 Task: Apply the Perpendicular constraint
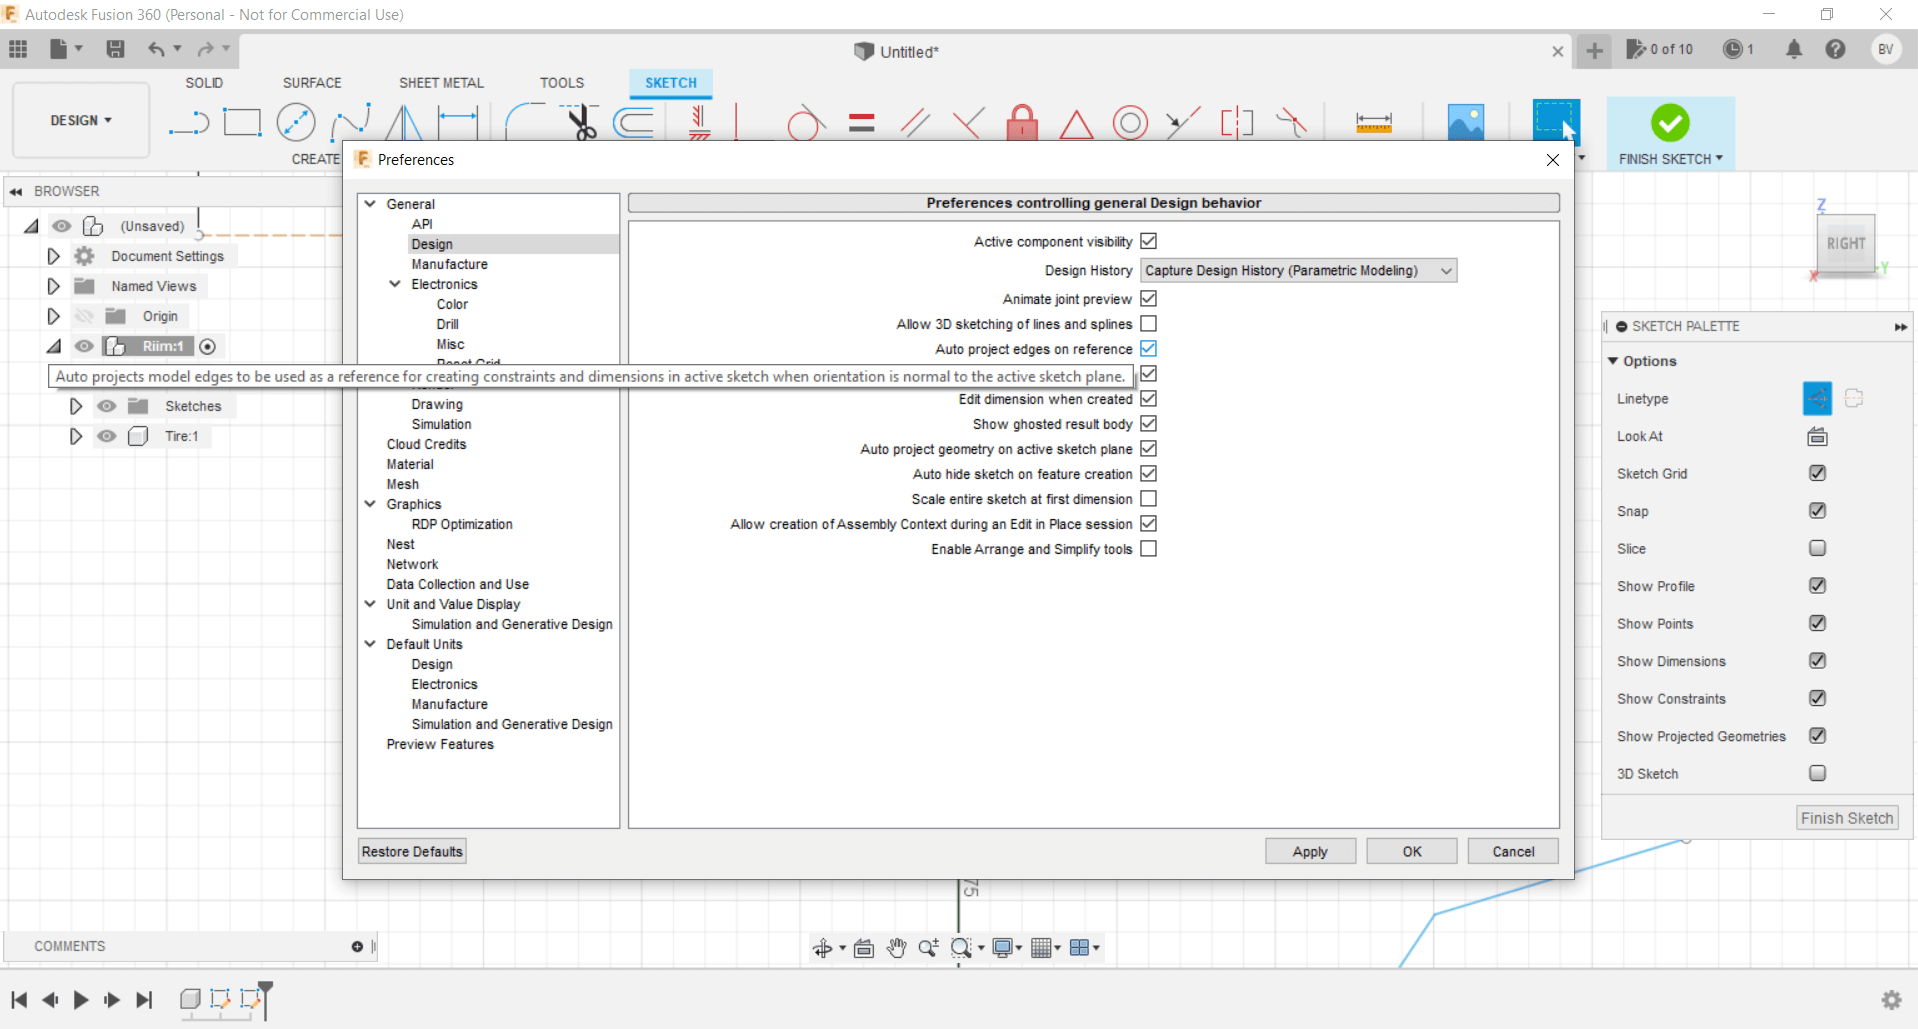coord(968,123)
